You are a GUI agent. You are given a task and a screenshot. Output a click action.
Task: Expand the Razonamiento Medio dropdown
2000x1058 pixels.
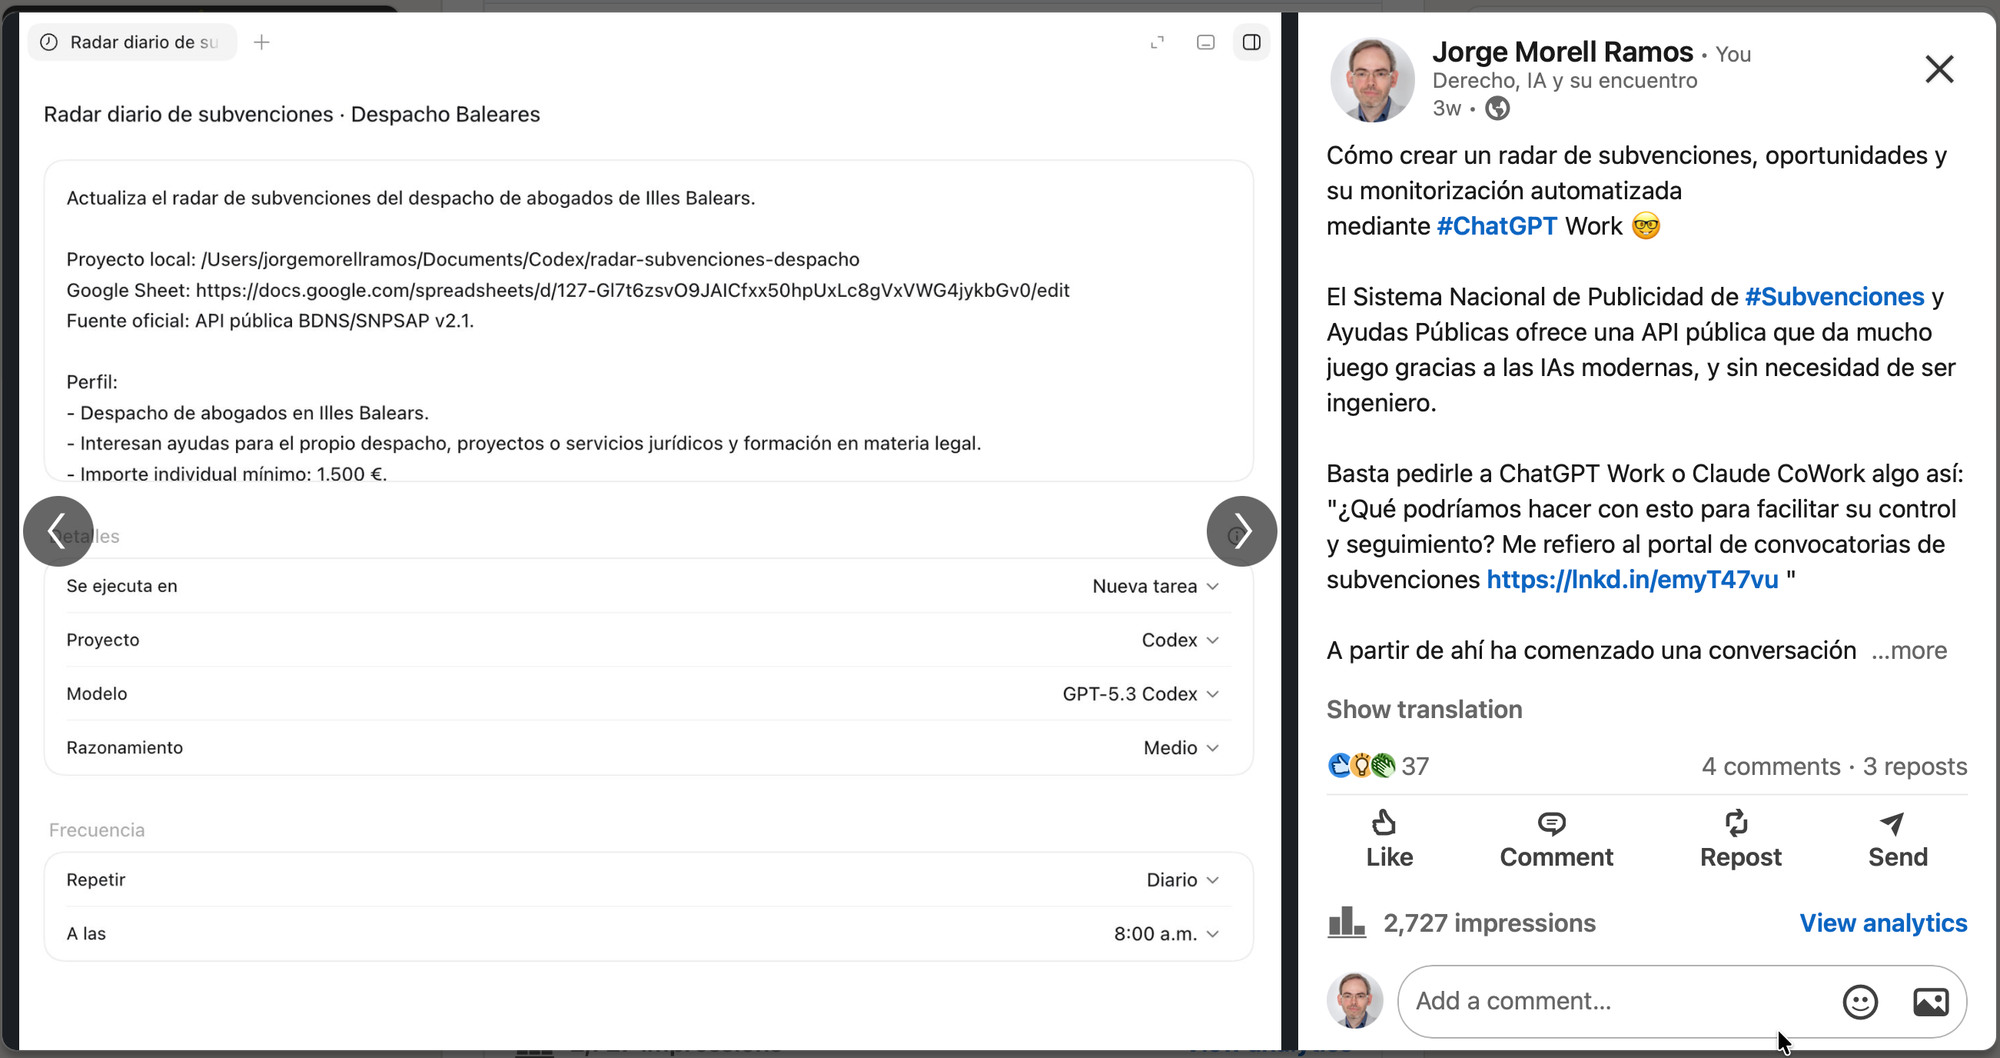click(x=1181, y=748)
